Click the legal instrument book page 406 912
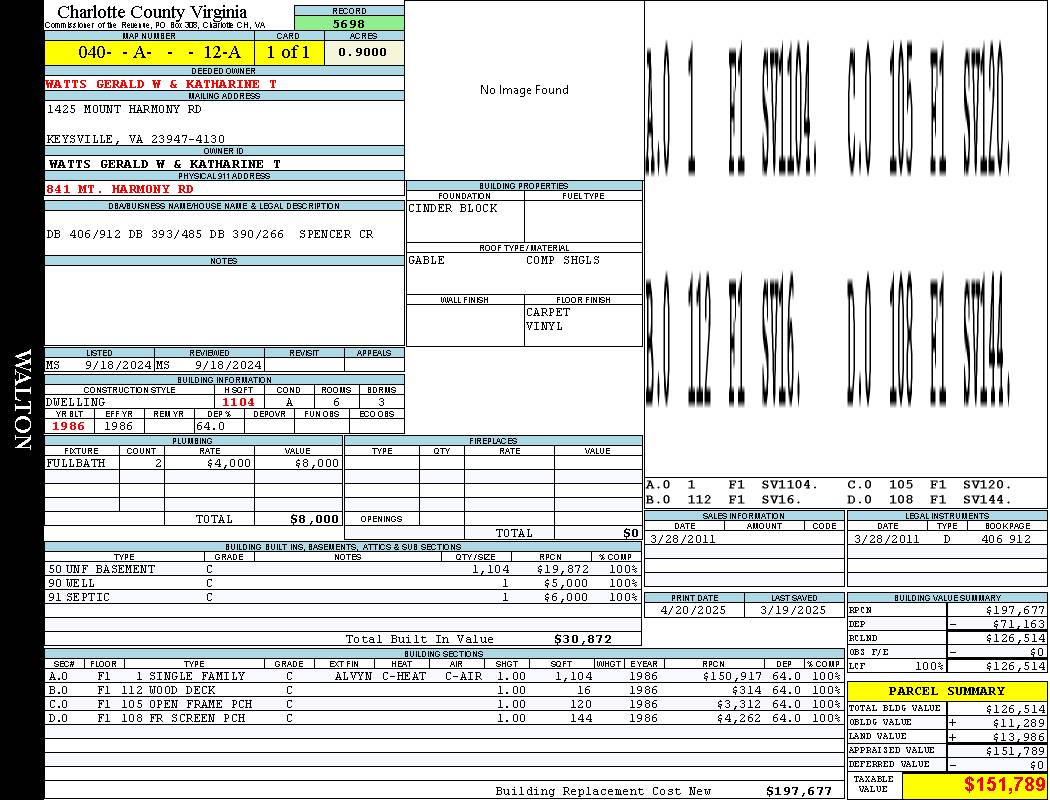This screenshot has width=1050, height=800. pos(1006,539)
